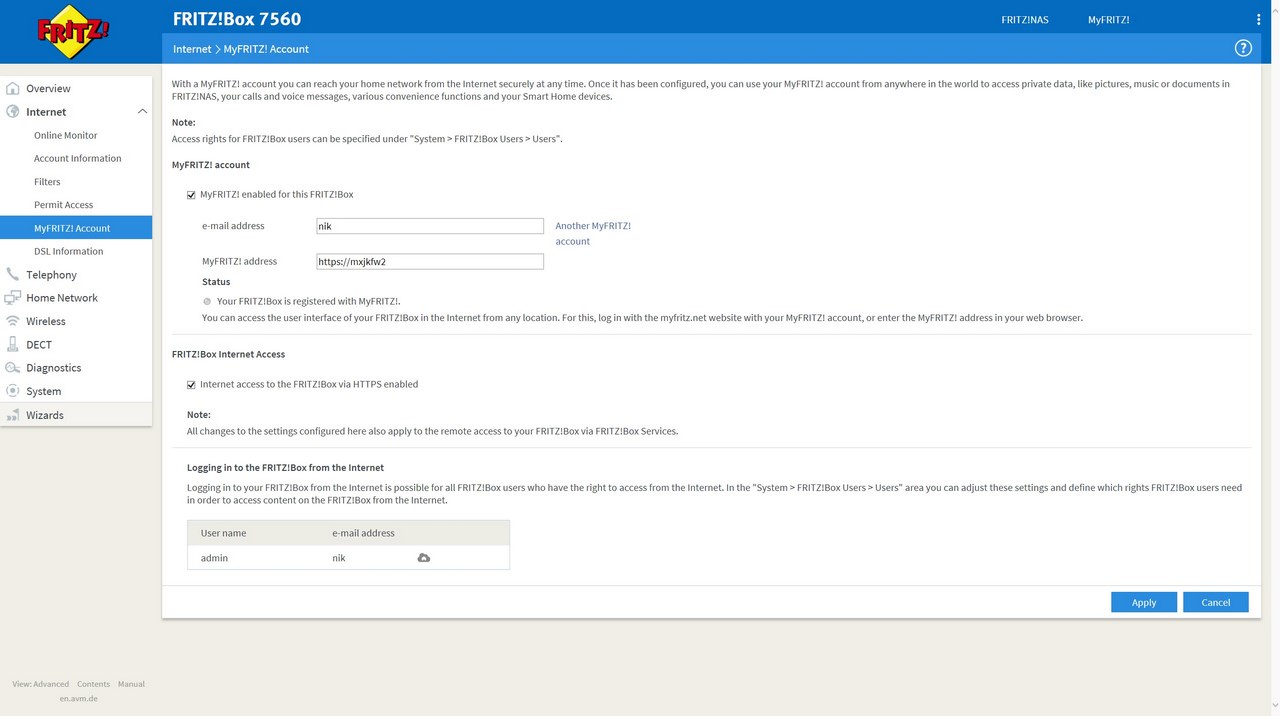This screenshot has width=1280, height=716.
Task: Select MyFRITZ! Account submenu
Action: tap(76, 228)
